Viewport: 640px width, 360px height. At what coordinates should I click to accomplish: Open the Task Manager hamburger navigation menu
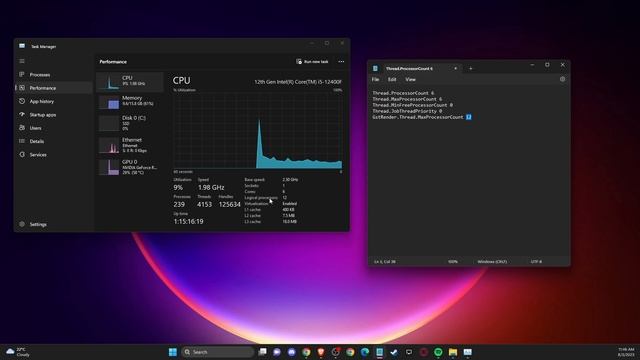pos(22,61)
